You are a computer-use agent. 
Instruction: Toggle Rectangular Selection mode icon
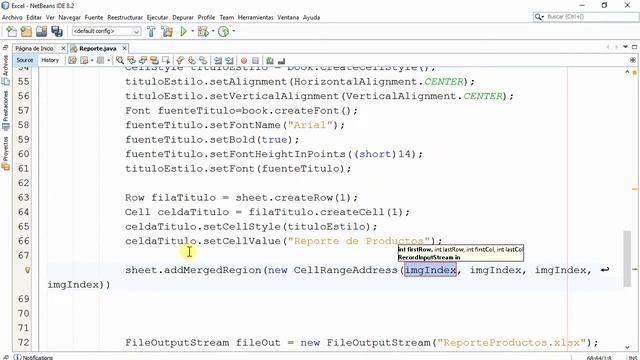(x=166, y=60)
